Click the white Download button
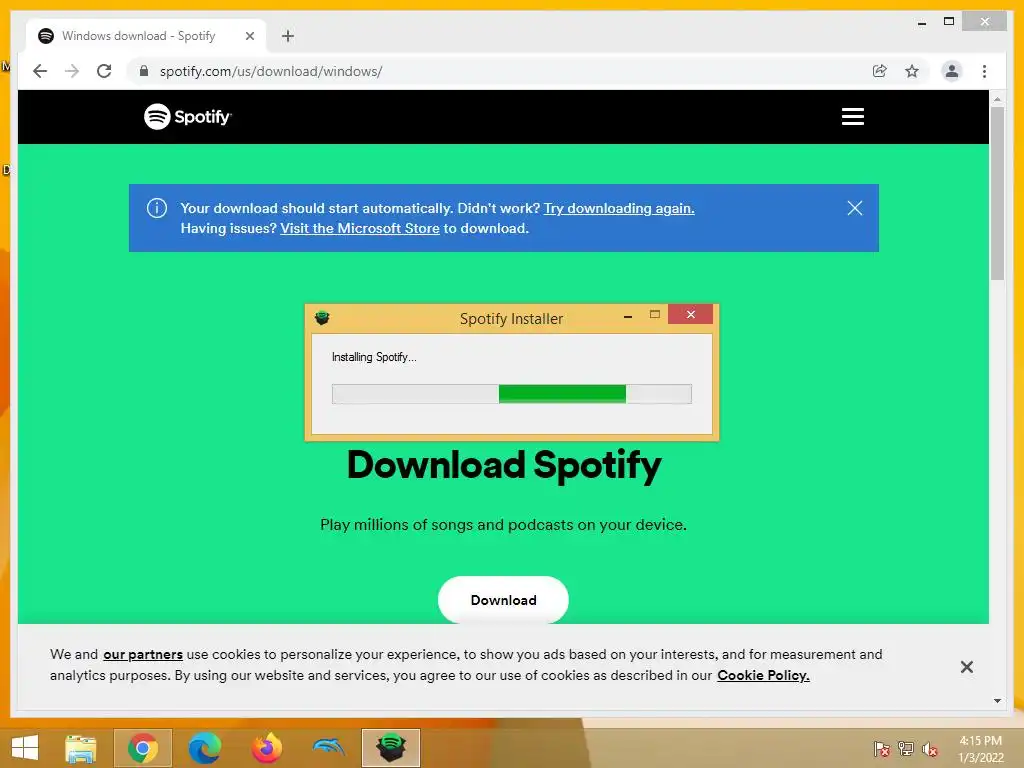This screenshot has width=1024, height=768. point(503,600)
